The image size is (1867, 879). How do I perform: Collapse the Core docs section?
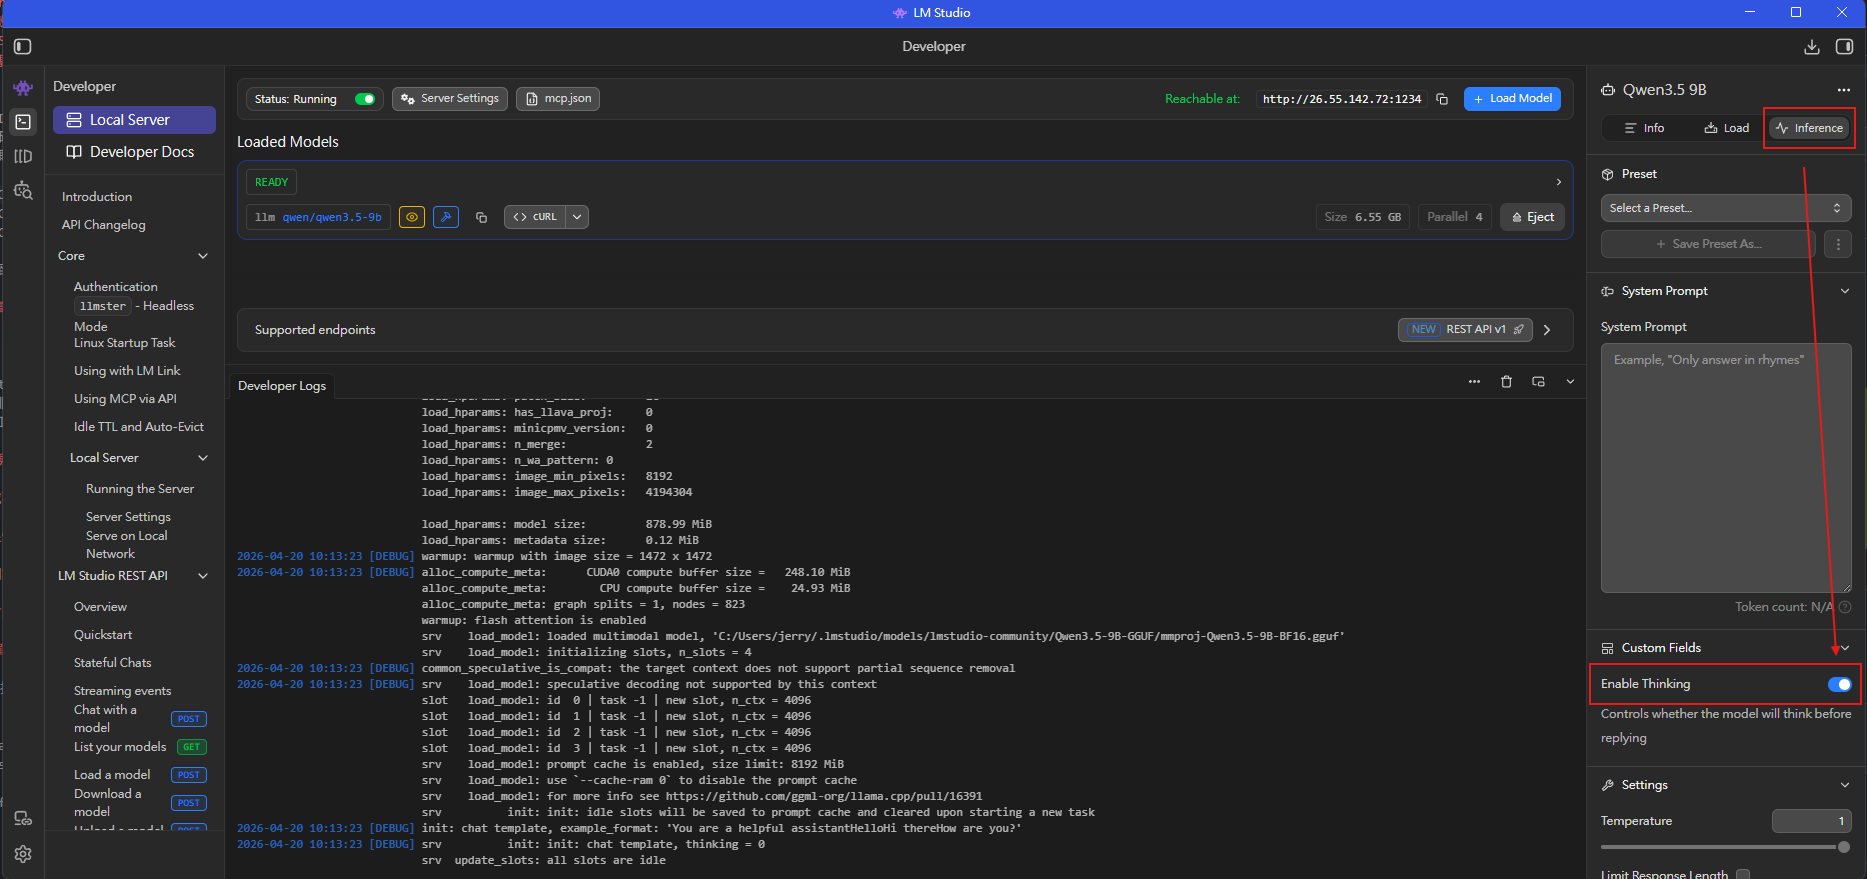pos(203,256)
